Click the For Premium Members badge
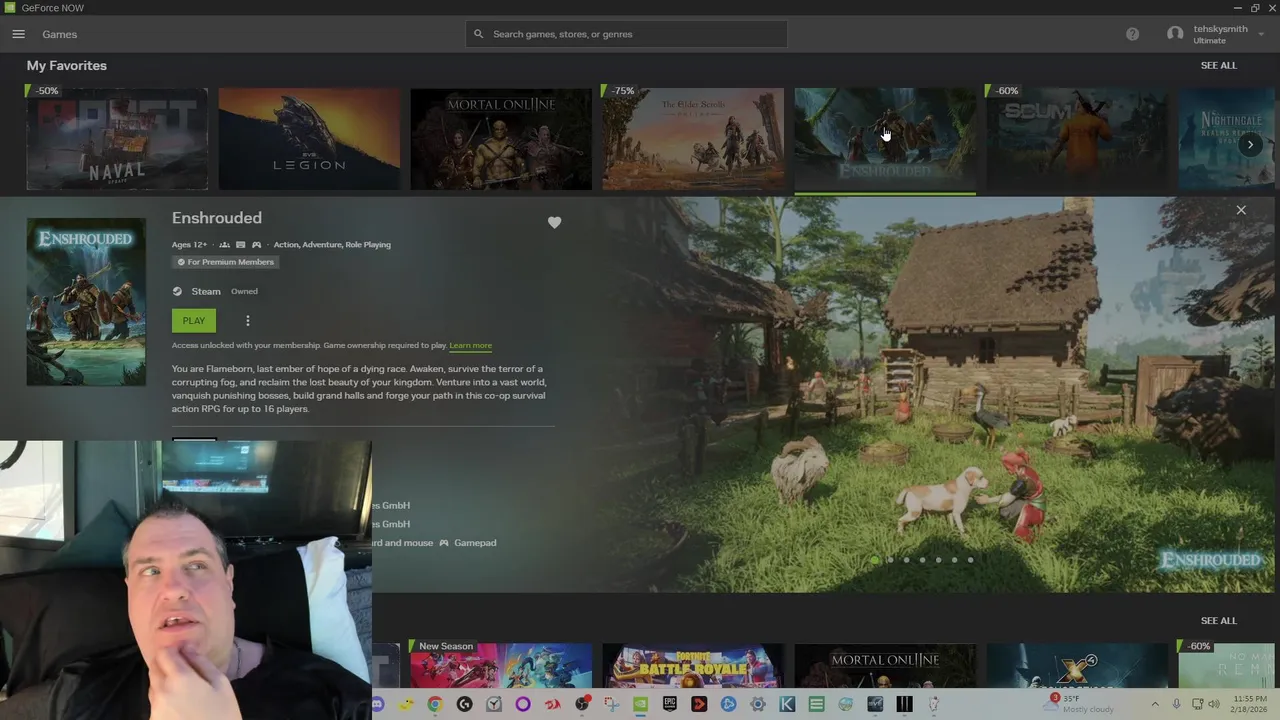Screen dimensions: 1280x720 [x=225, y=262]
